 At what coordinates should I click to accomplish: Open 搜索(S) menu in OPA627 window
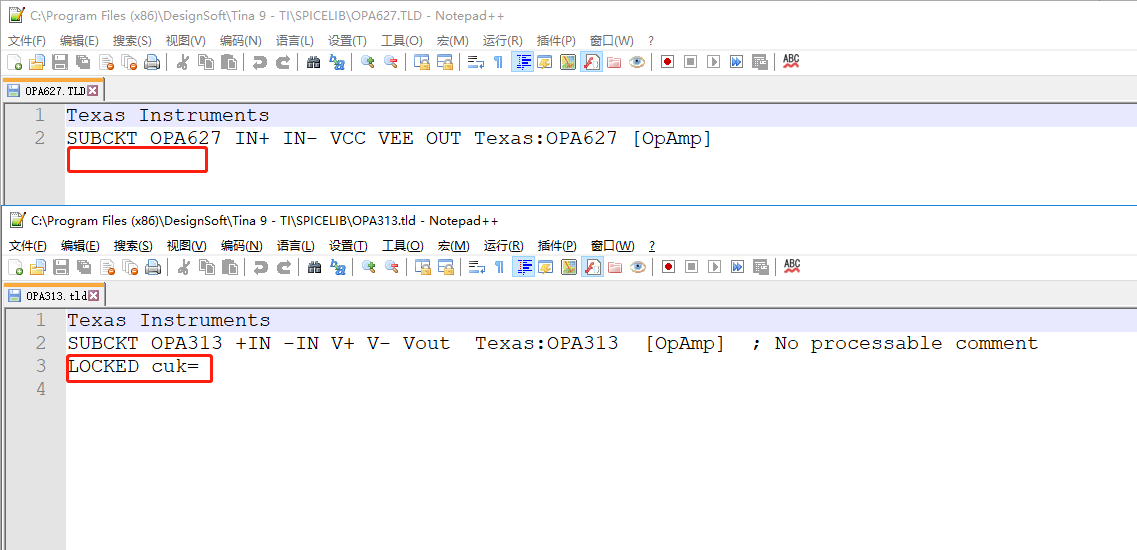[132, 41]
